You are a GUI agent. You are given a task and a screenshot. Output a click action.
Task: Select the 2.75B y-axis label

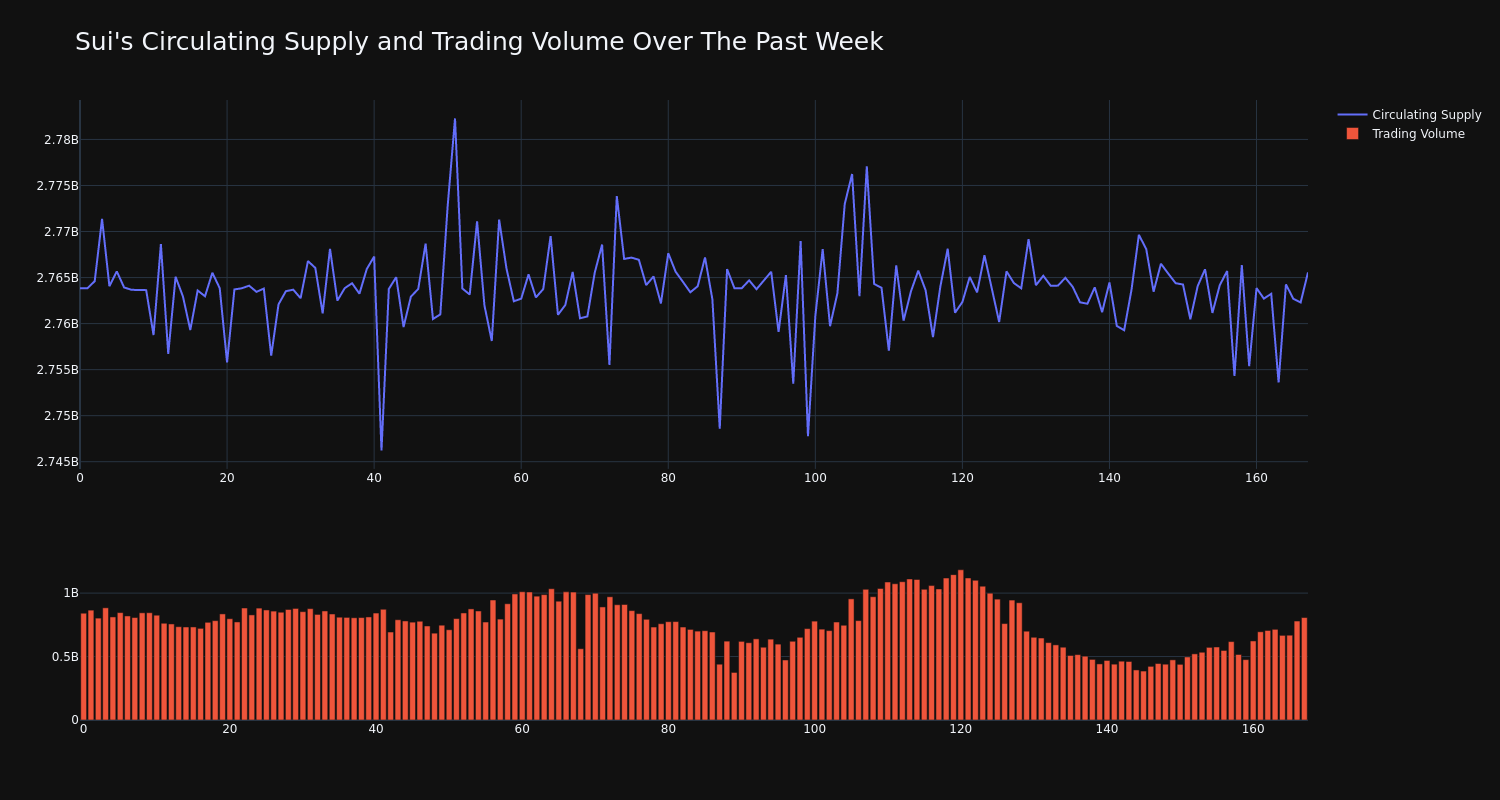(x=61, y=416)
